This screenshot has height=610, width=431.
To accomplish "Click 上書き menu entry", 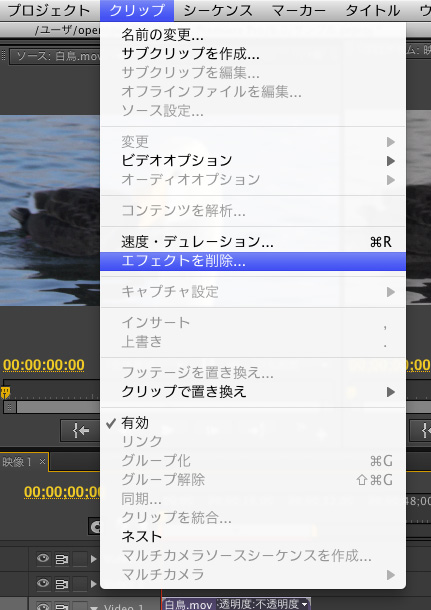I will [x=253, y=342].
